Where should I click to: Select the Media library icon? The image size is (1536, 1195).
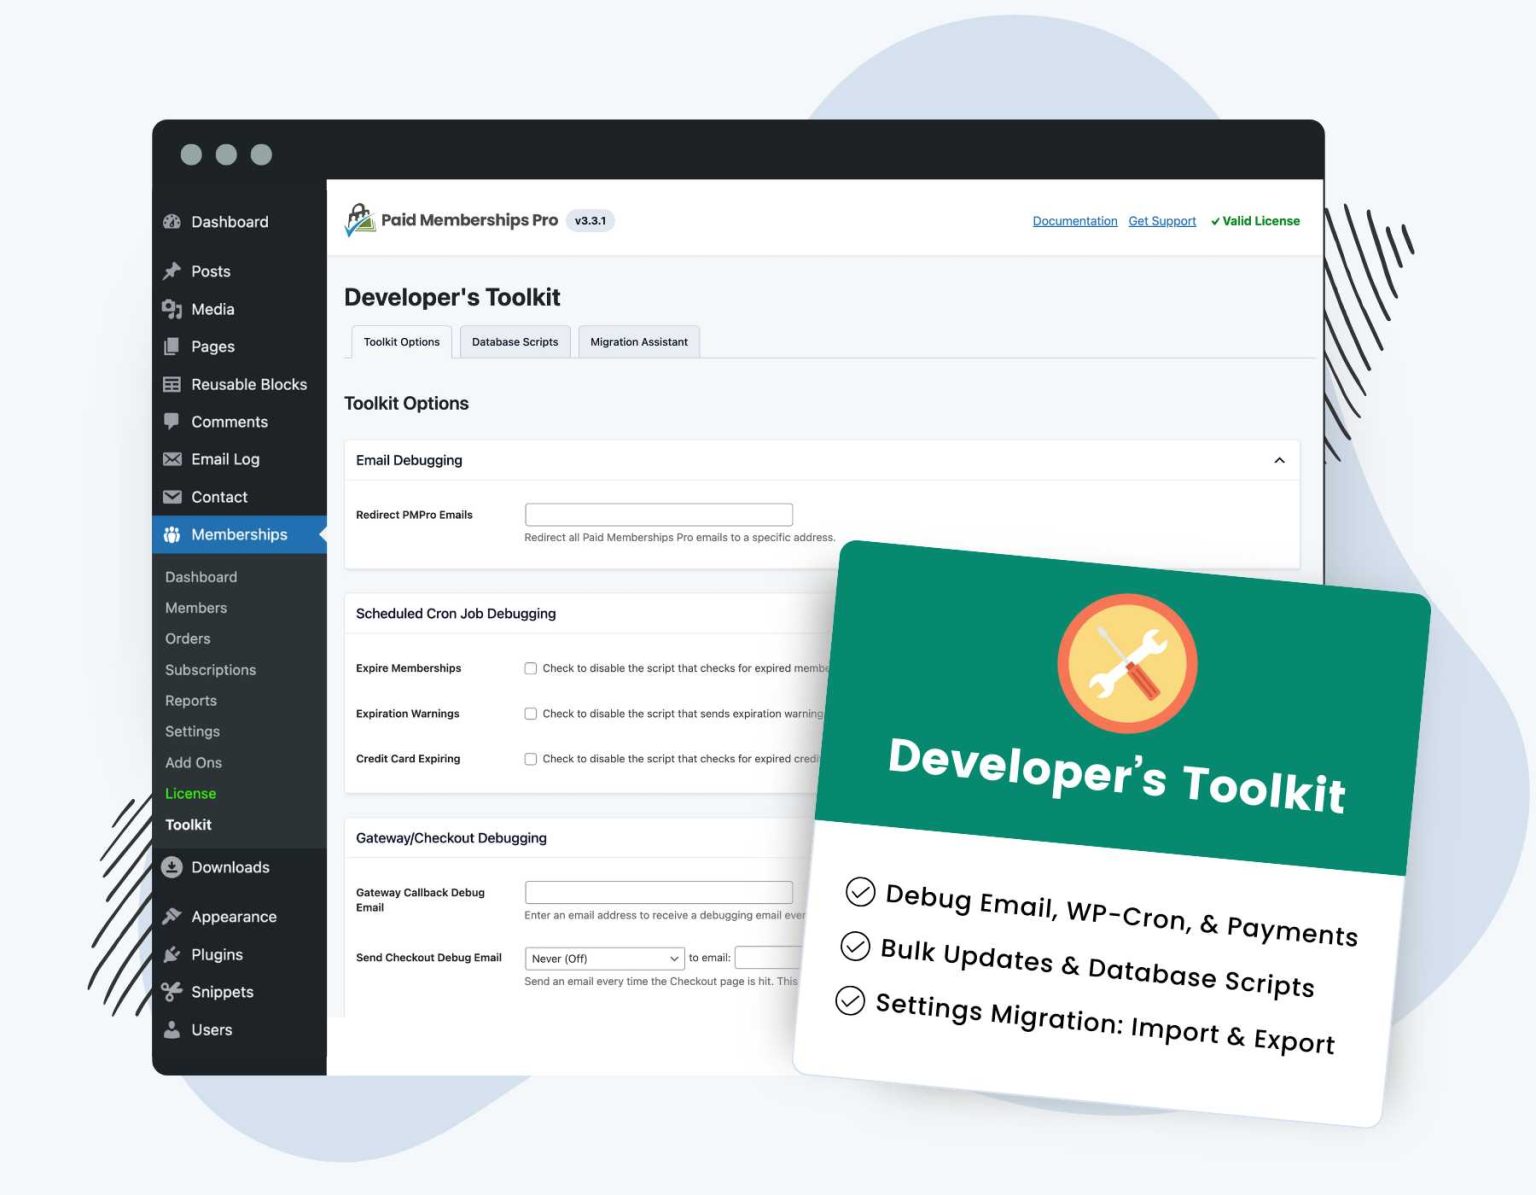tap(172, 309)
